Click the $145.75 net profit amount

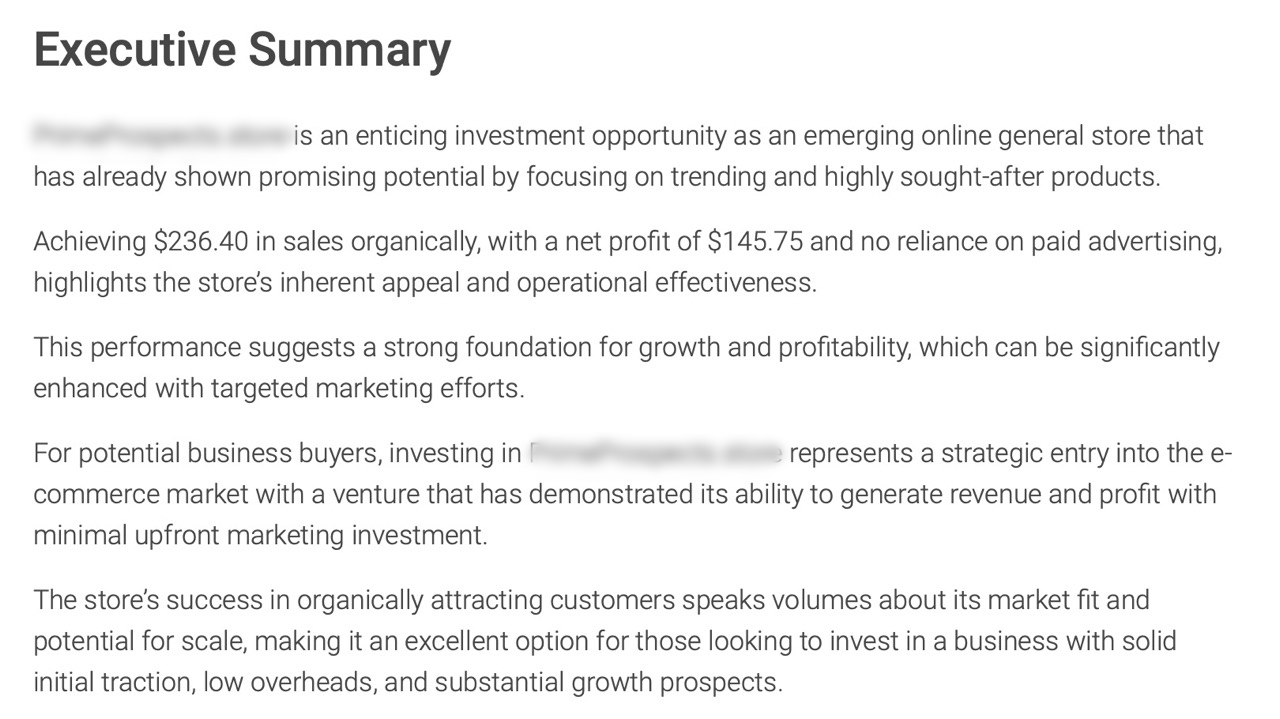coord(755,241)
